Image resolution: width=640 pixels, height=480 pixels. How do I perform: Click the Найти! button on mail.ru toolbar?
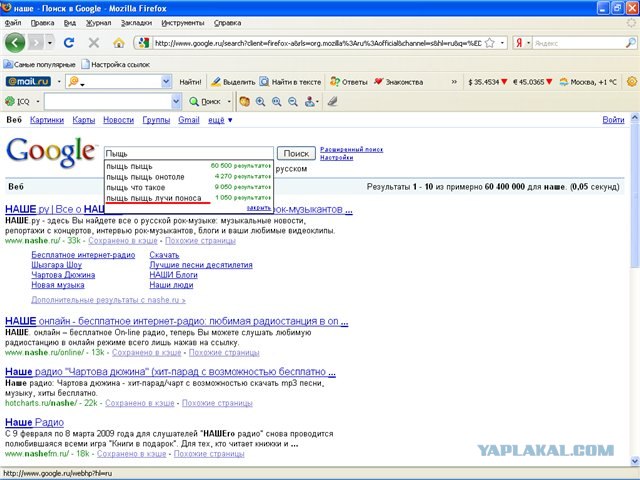tap(190, 82)
